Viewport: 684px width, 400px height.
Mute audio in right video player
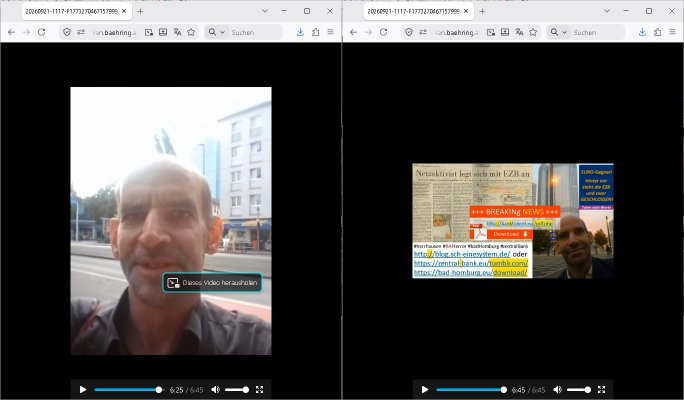point(557,390)
